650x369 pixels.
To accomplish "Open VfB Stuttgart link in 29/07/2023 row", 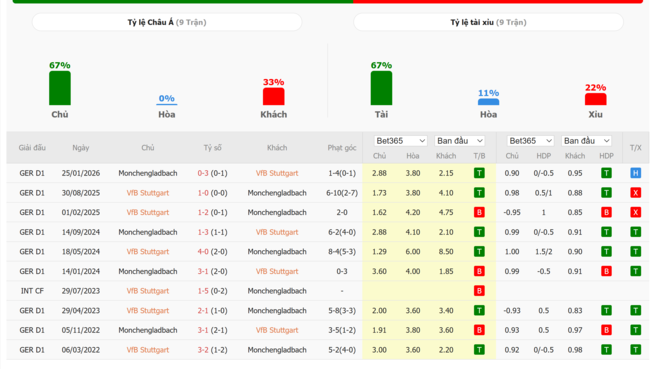I will pos(148,291).
